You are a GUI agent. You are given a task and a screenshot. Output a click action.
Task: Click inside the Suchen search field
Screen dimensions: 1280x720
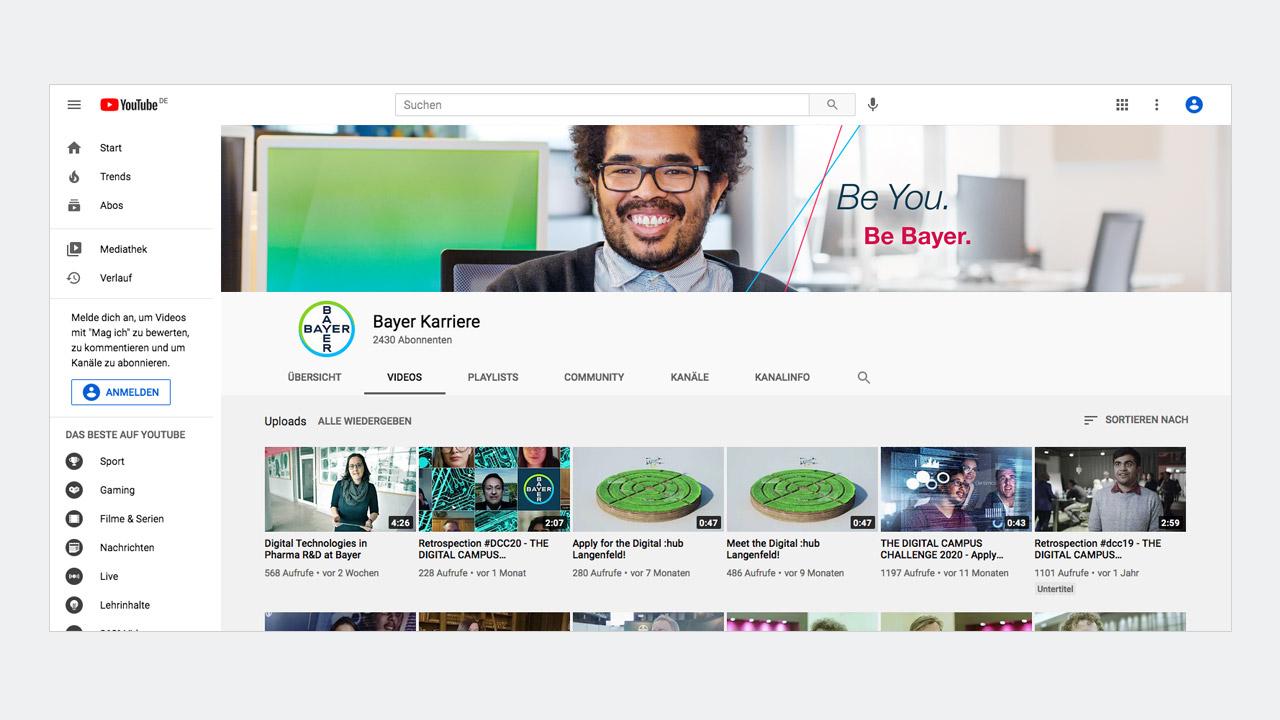[x=602, y=105]
